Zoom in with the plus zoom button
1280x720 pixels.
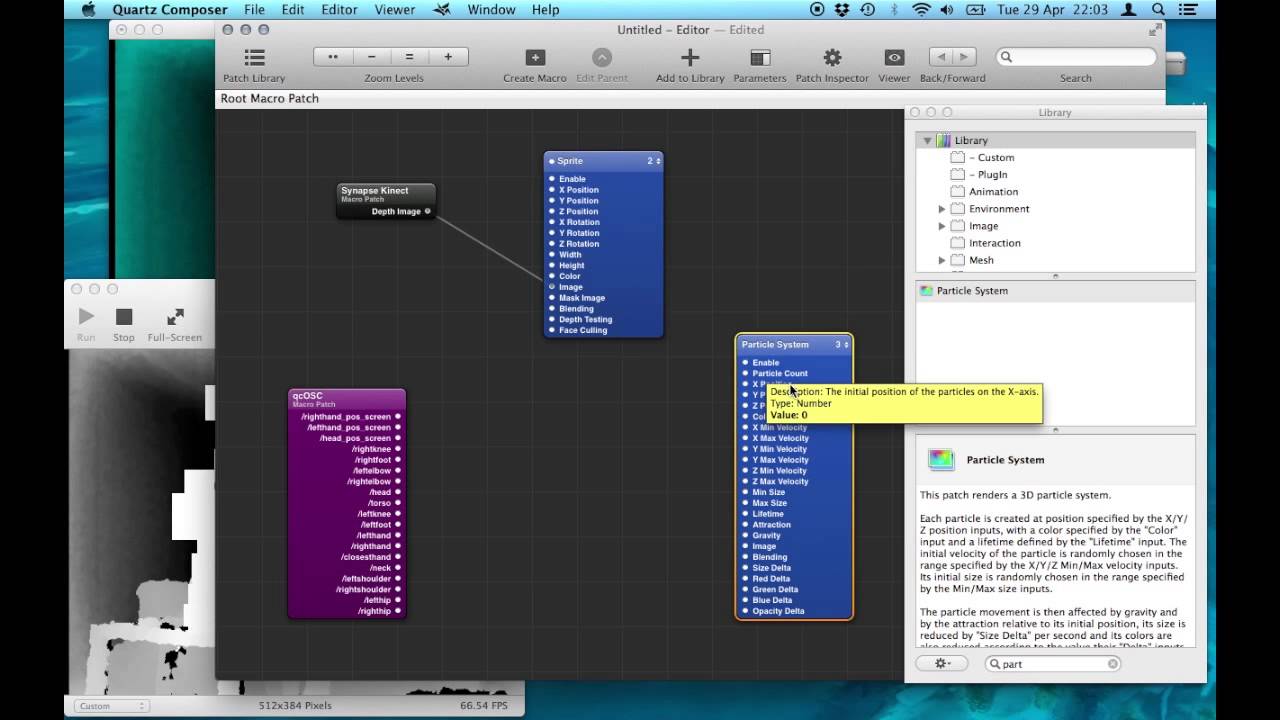(x=448, y=57)
